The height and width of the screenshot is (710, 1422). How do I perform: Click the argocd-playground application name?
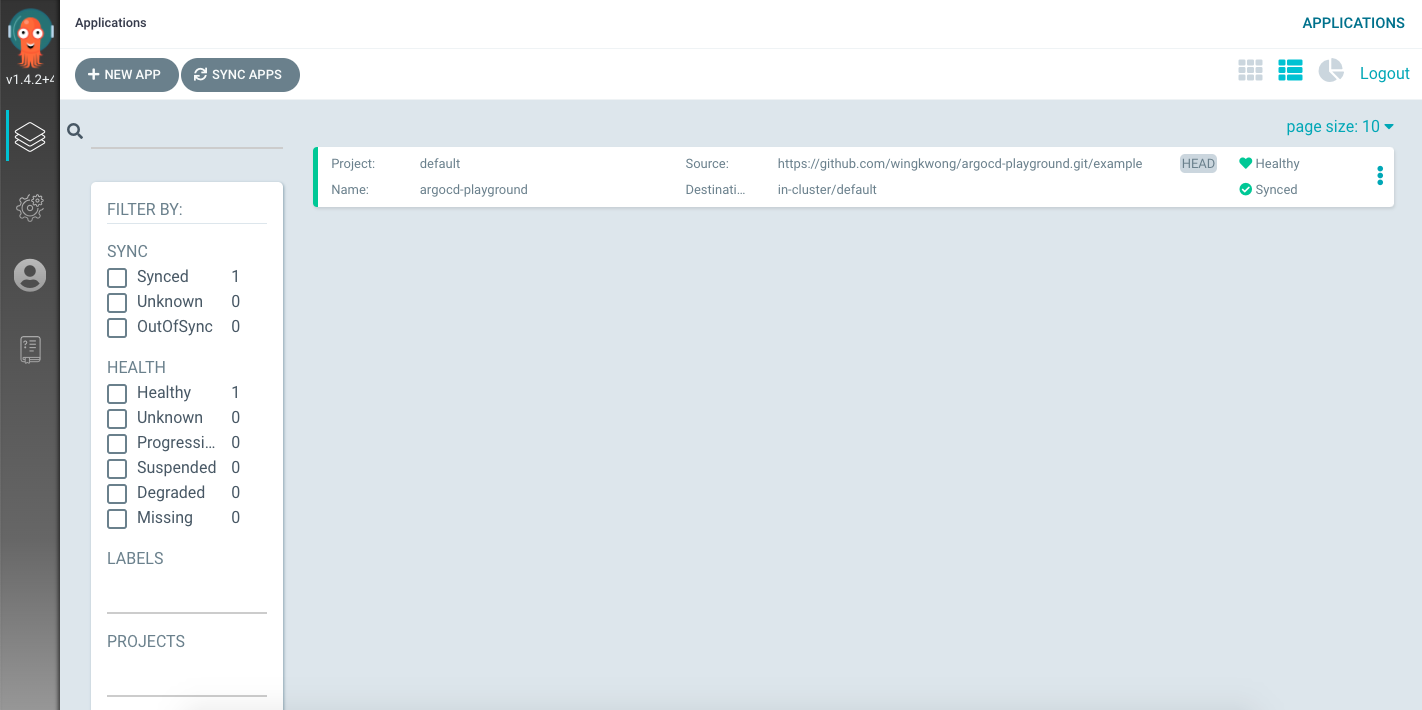474,189
